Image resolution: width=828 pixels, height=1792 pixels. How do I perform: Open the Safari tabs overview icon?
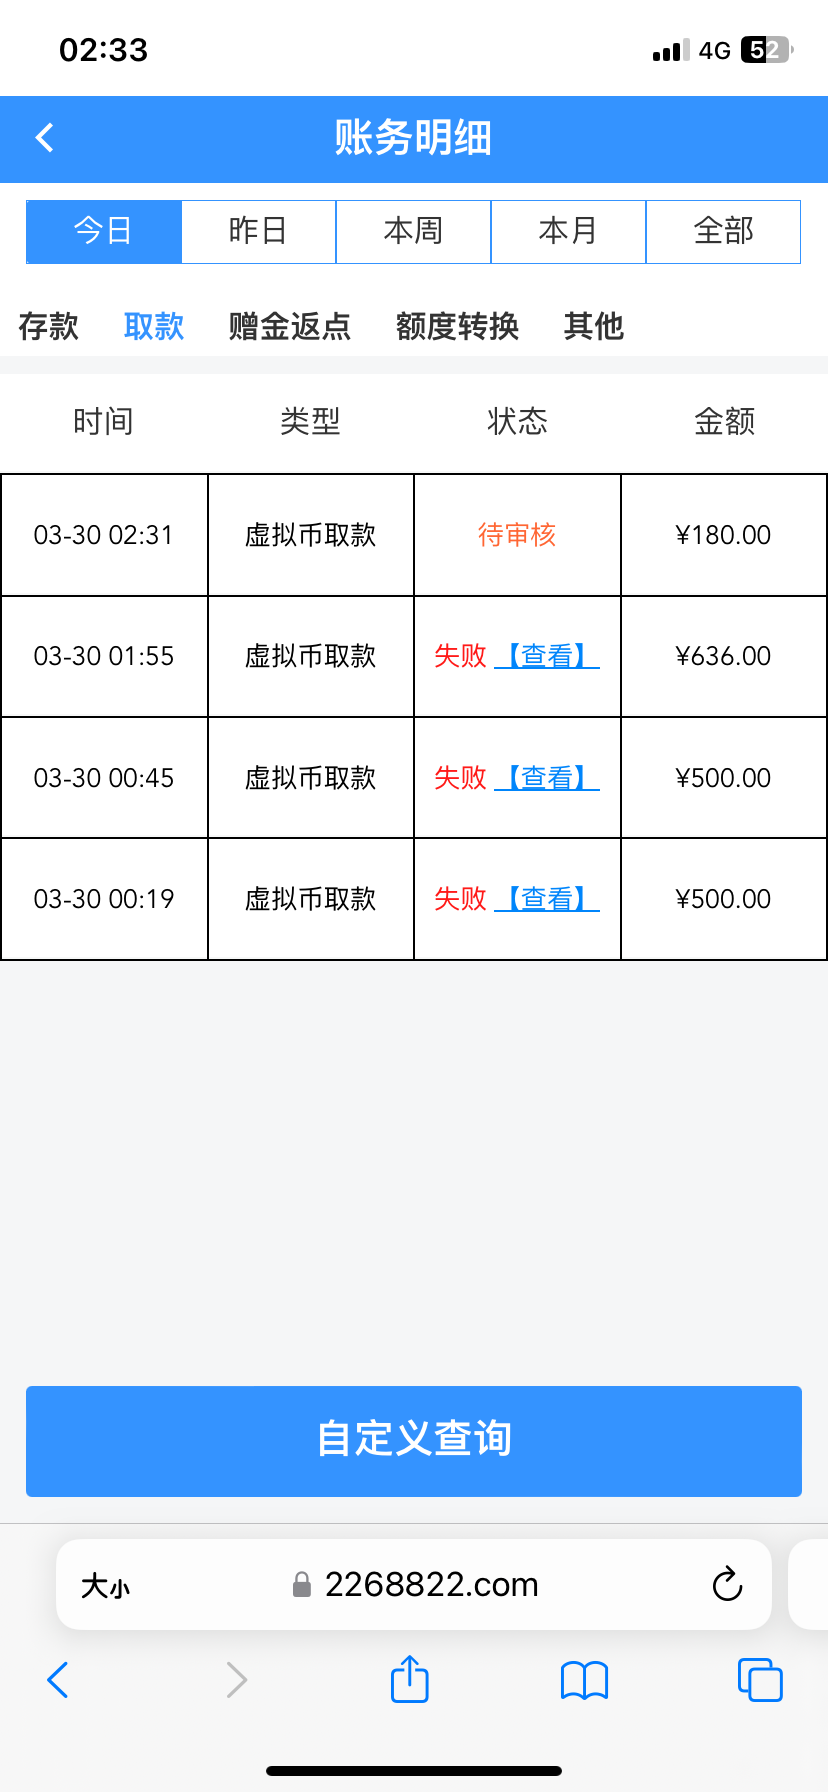click(759, 1679)
